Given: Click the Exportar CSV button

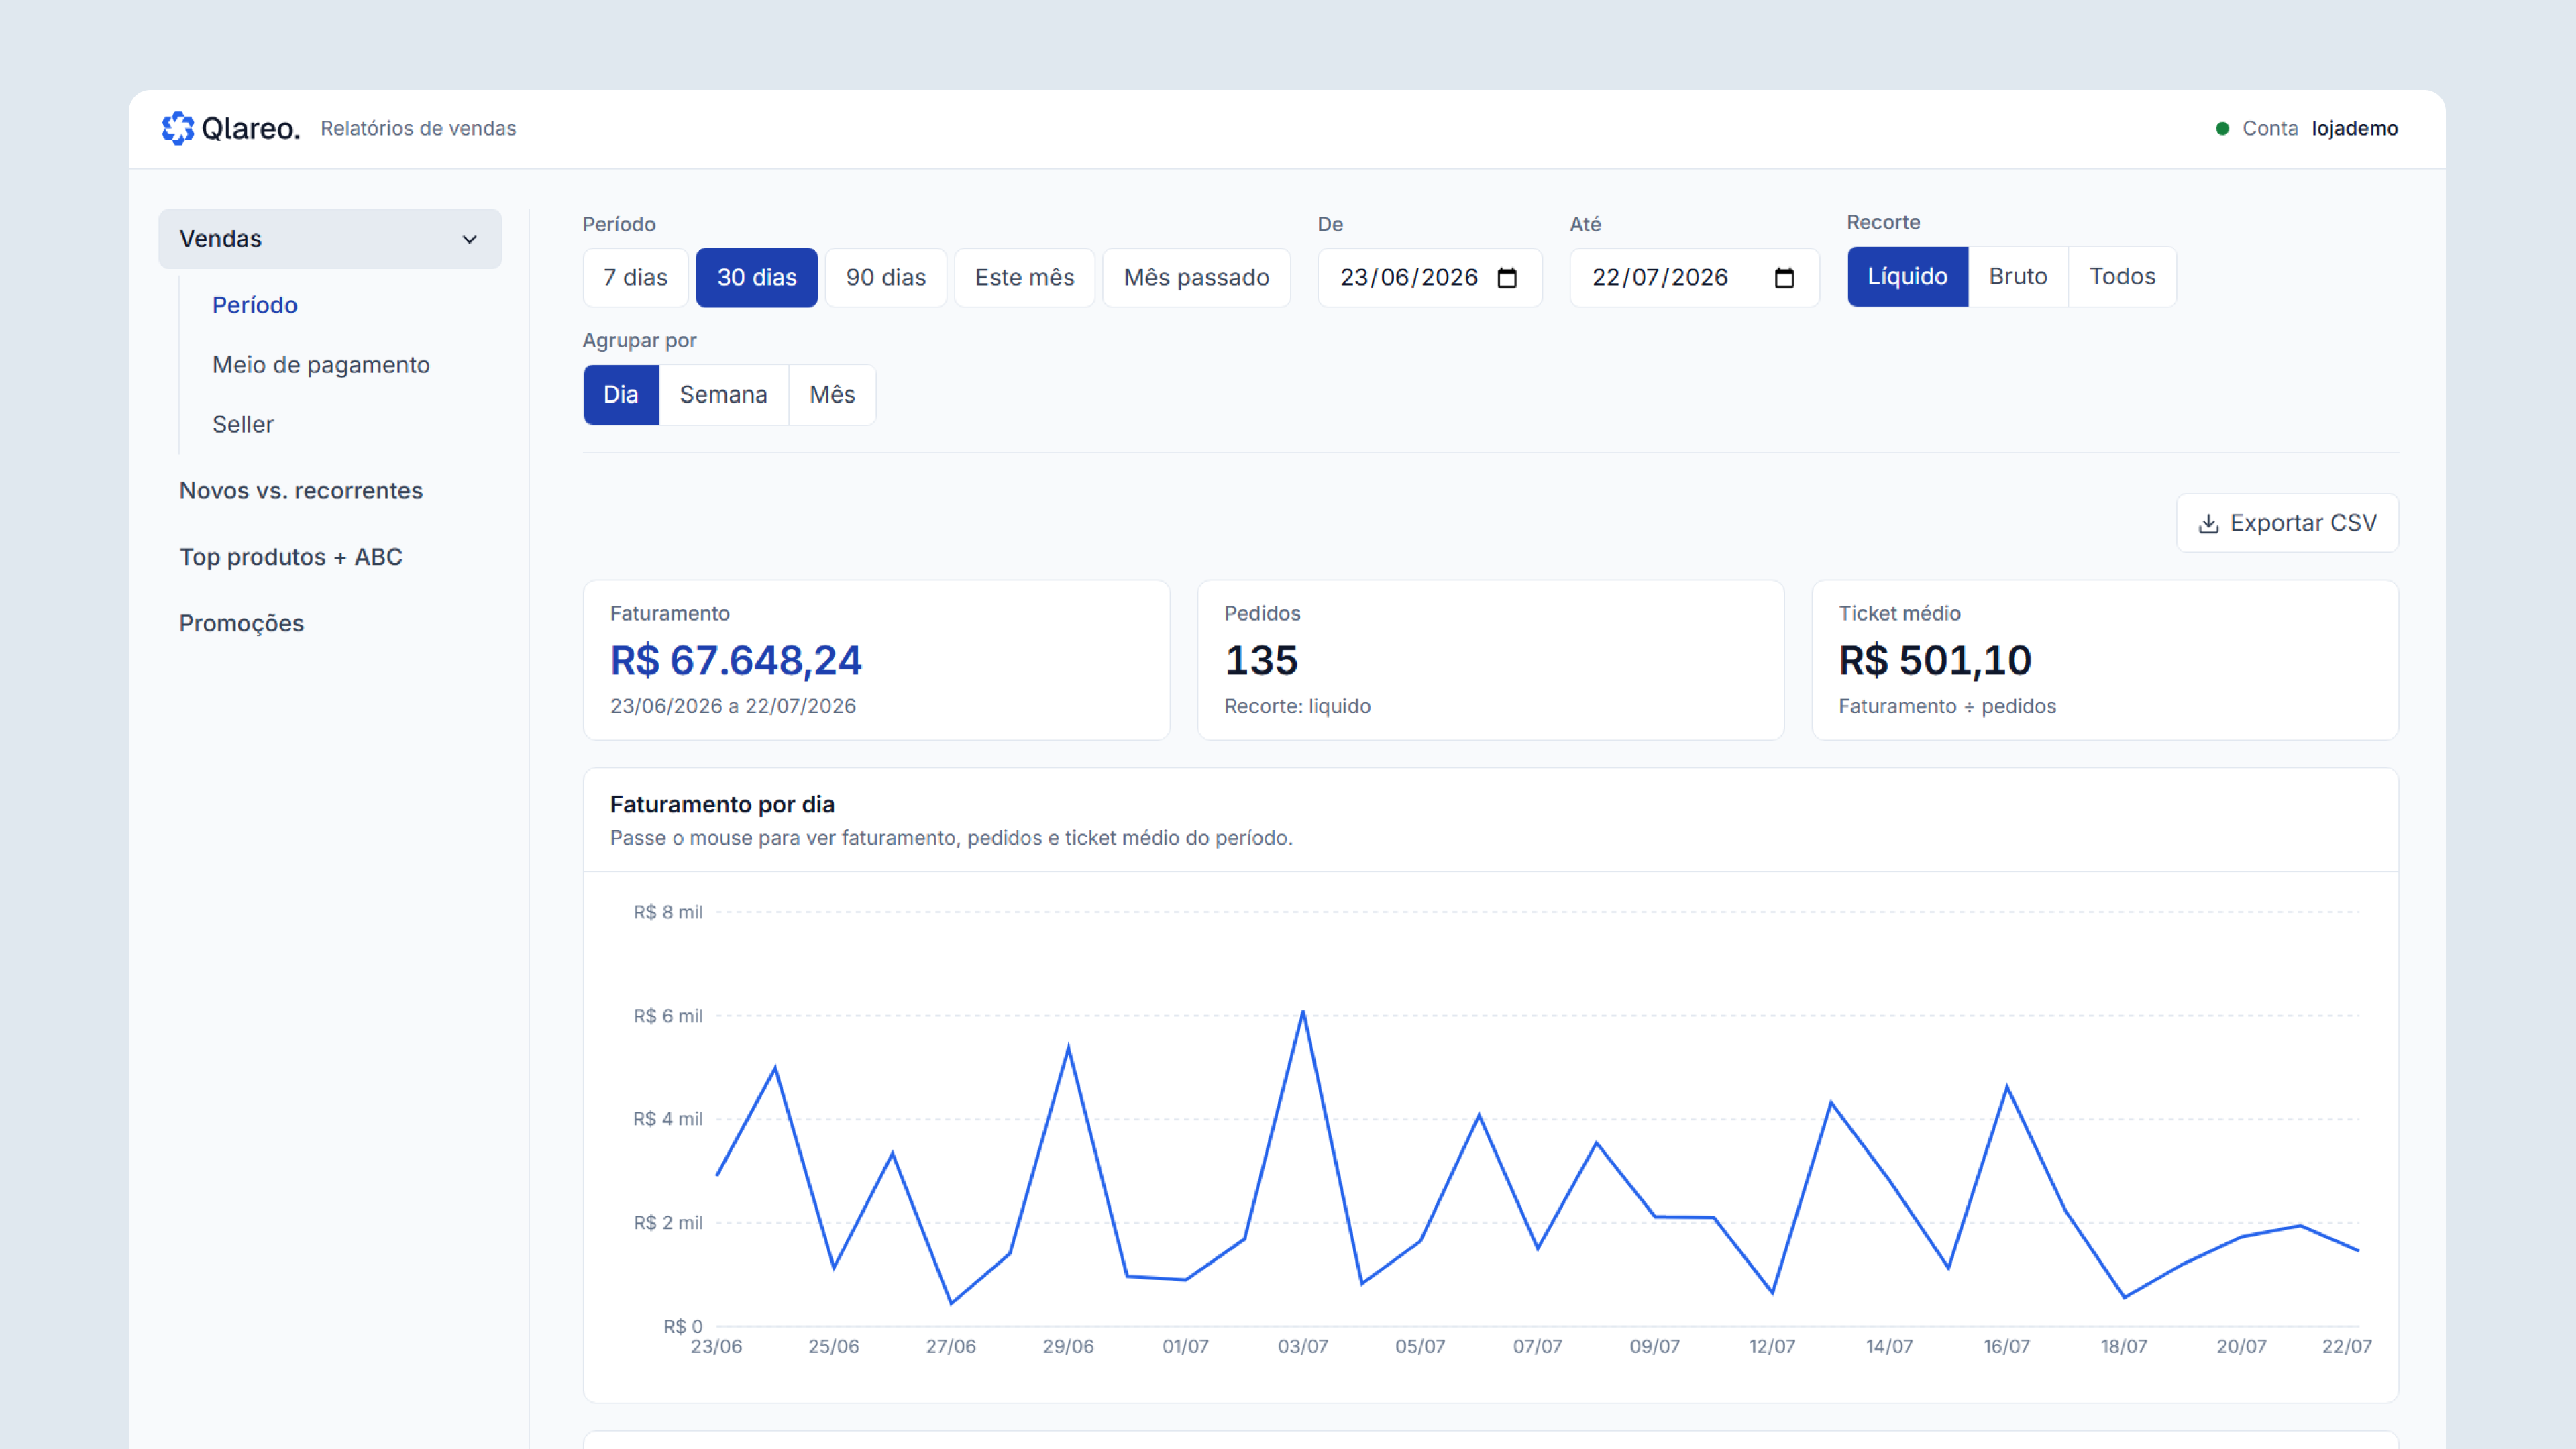Looking at the screenshot, I should coord(2287,523).
